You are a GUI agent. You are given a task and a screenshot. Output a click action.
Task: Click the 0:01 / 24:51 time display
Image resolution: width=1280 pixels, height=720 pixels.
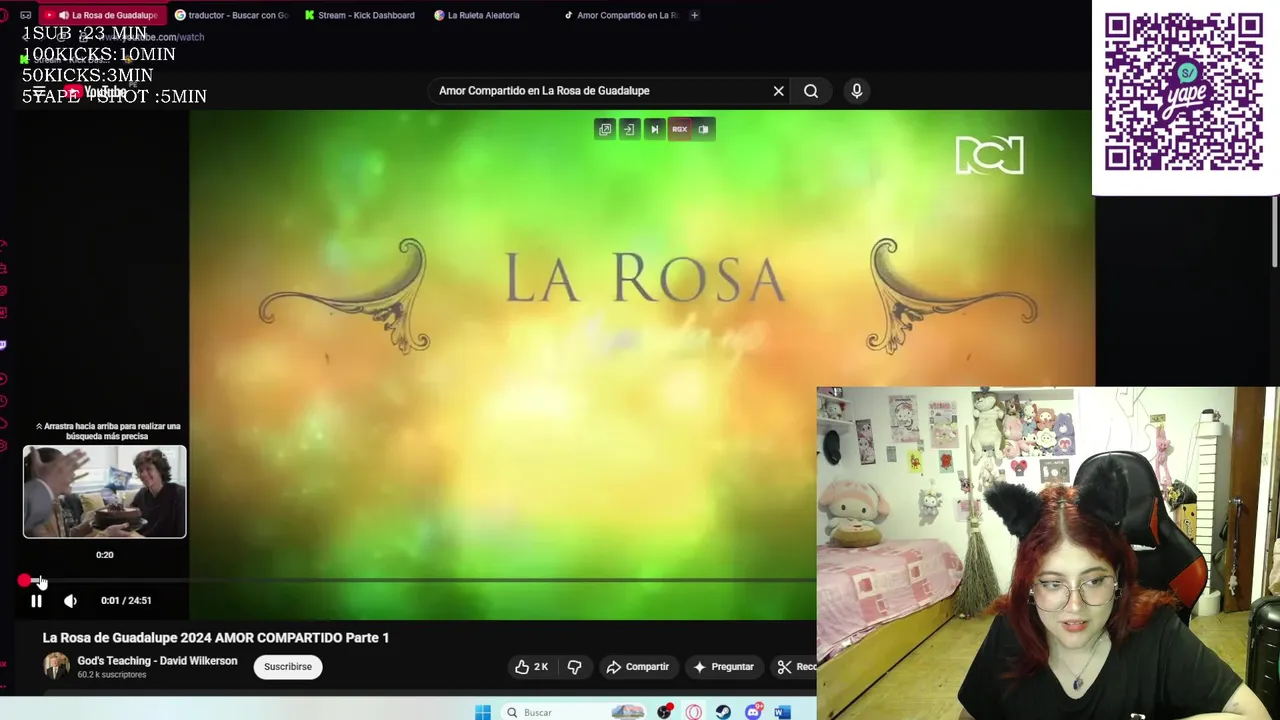(x=126, y=601)
